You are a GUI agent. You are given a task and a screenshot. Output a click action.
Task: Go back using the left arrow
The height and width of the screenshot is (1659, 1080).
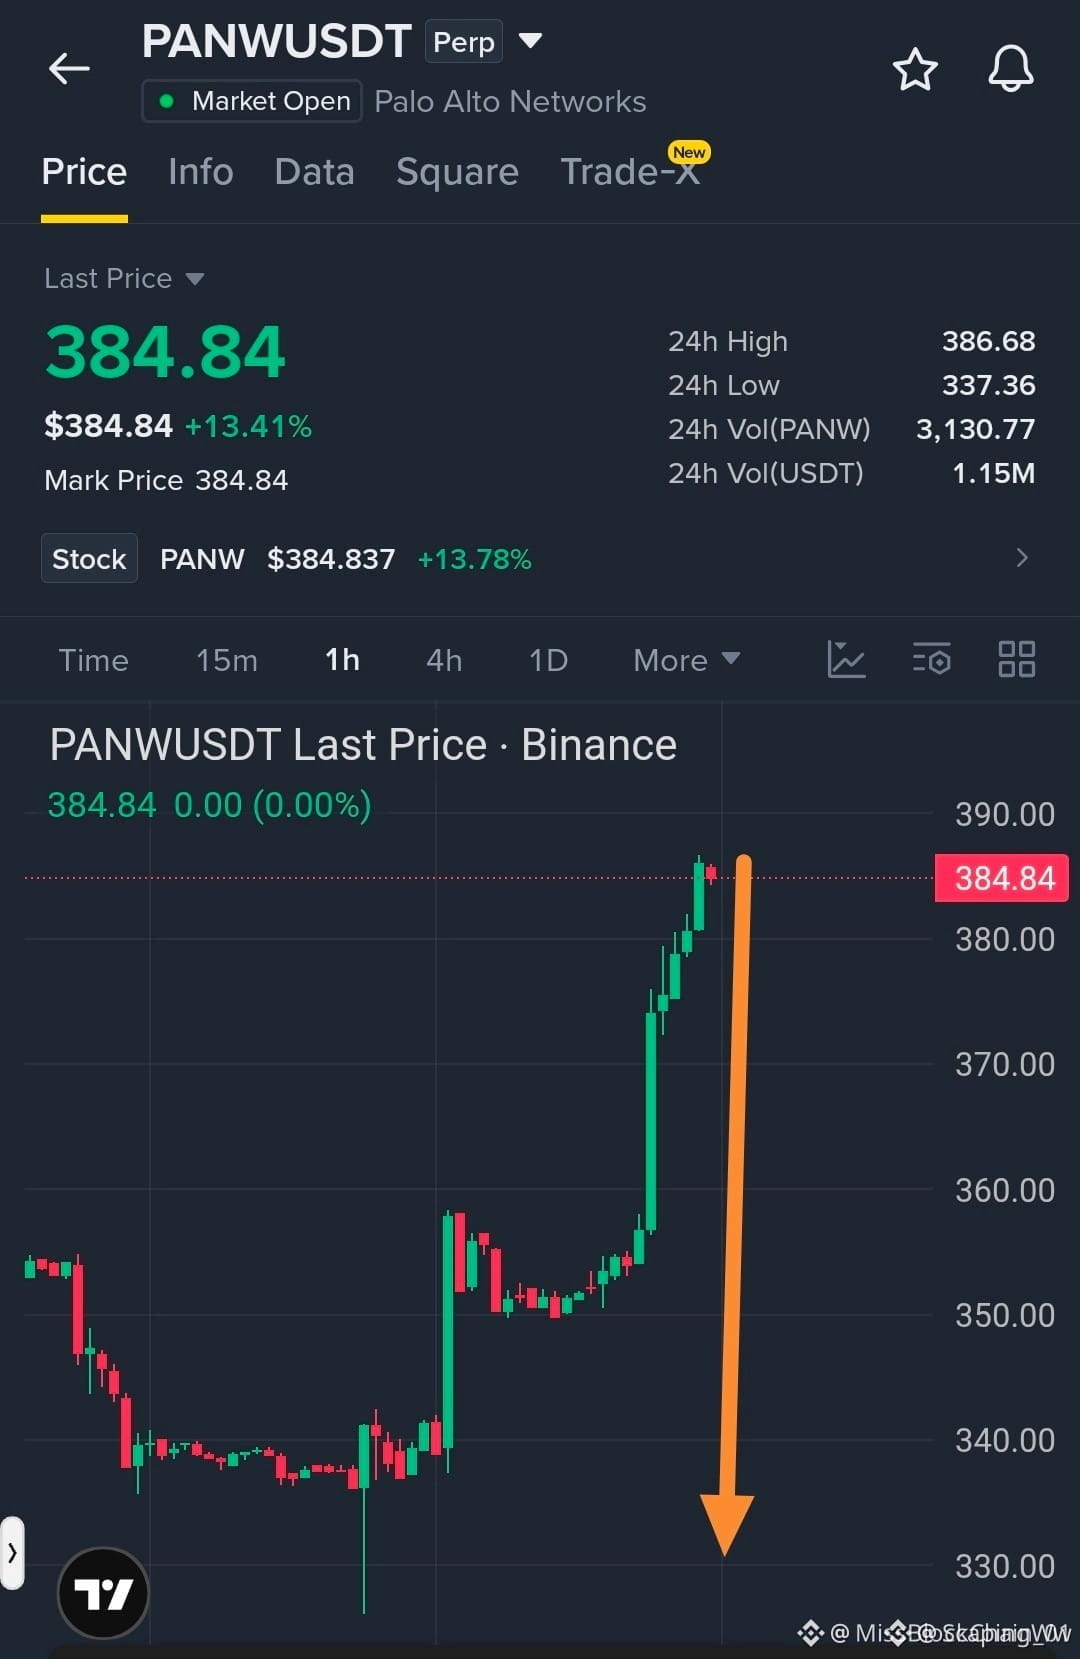click(x=69, y=69)
